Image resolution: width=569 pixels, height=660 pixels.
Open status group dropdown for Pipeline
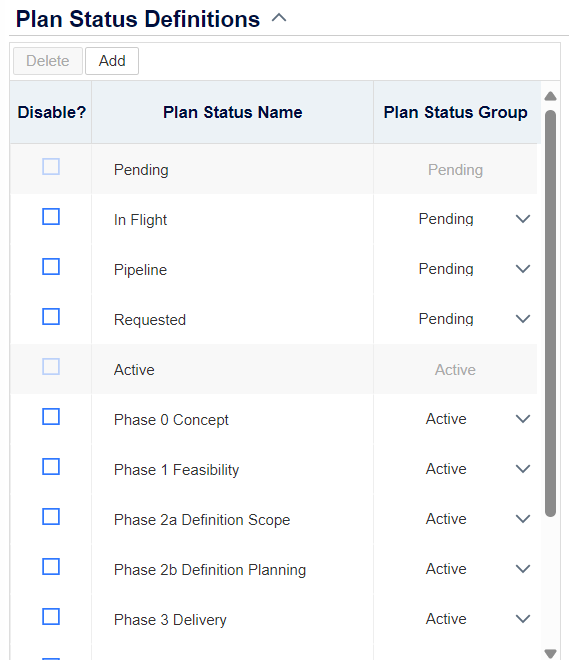[x=523, y=269]
